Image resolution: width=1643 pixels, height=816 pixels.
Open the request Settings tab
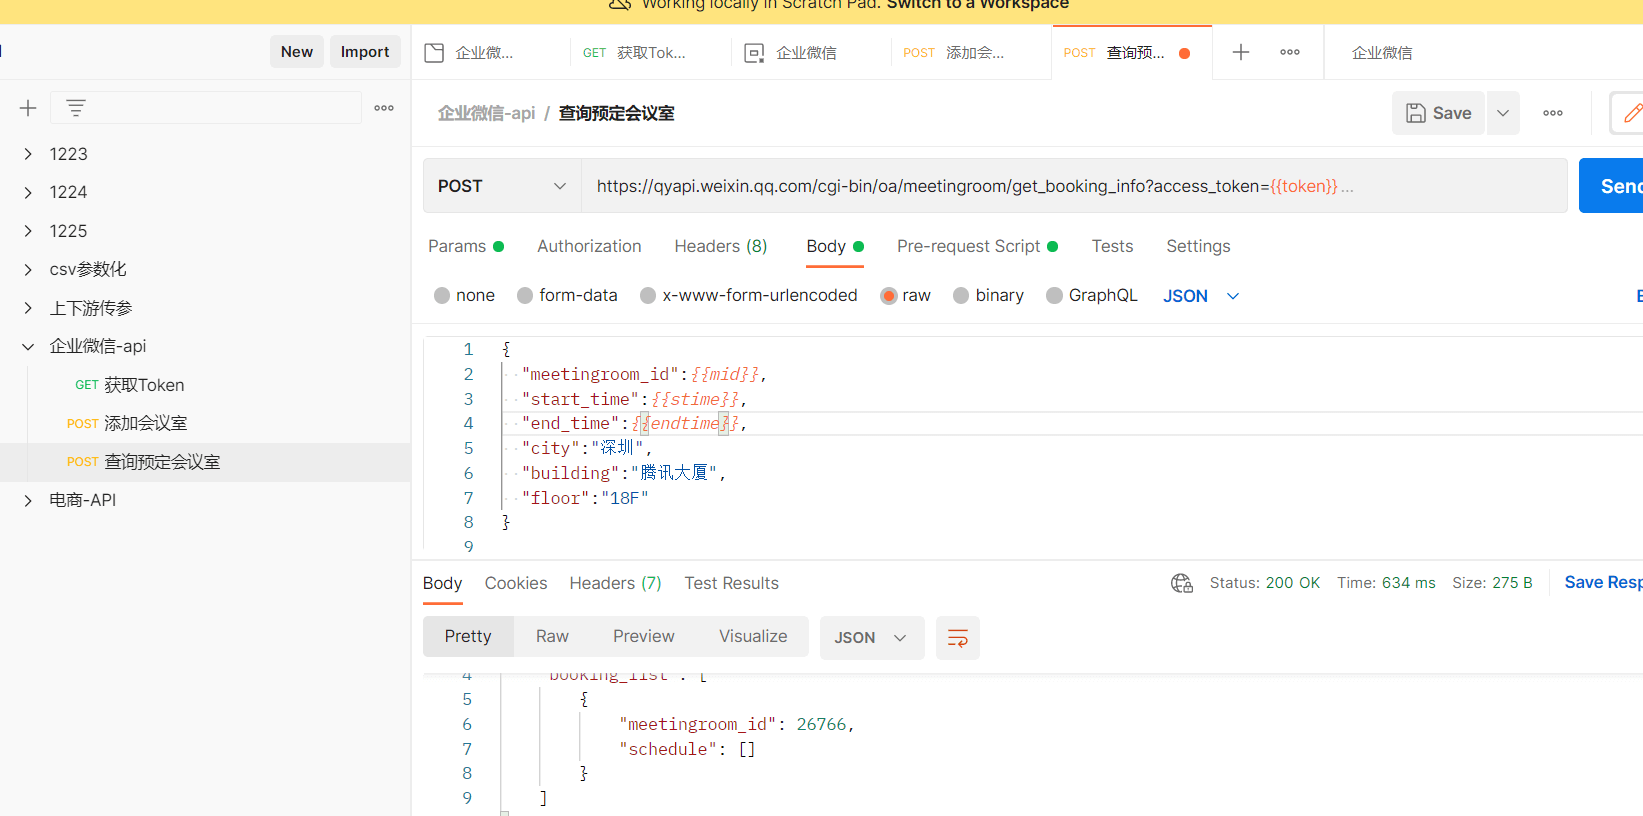pos(1198,246)
